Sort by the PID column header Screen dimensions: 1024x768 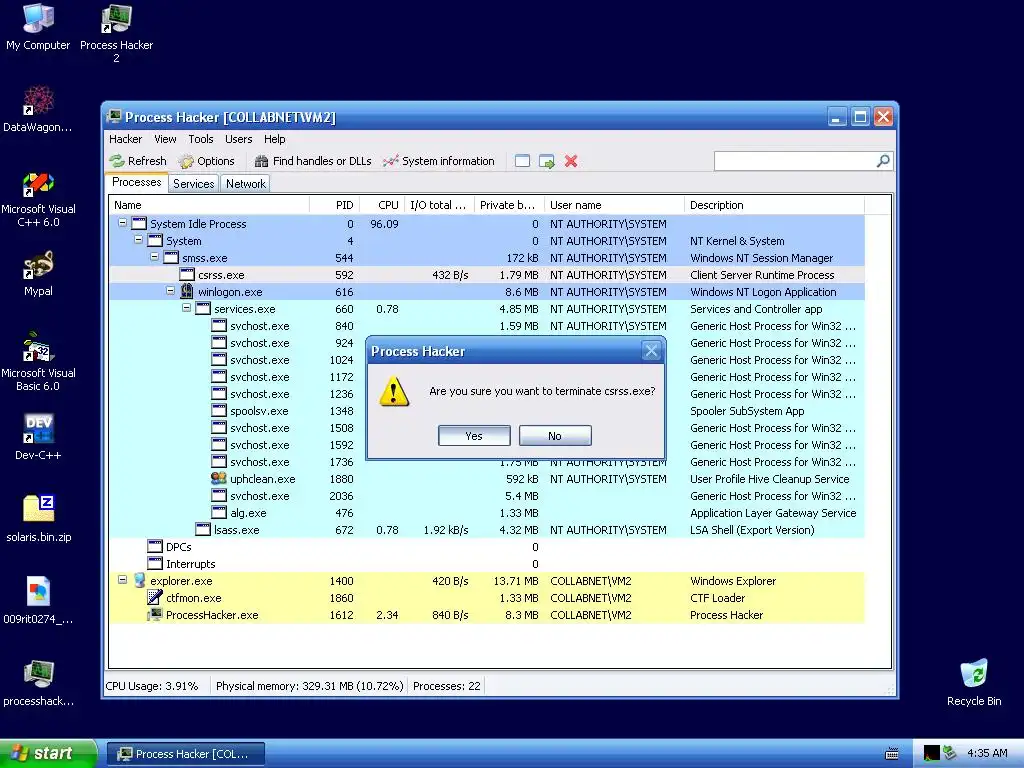pos(334,205)
